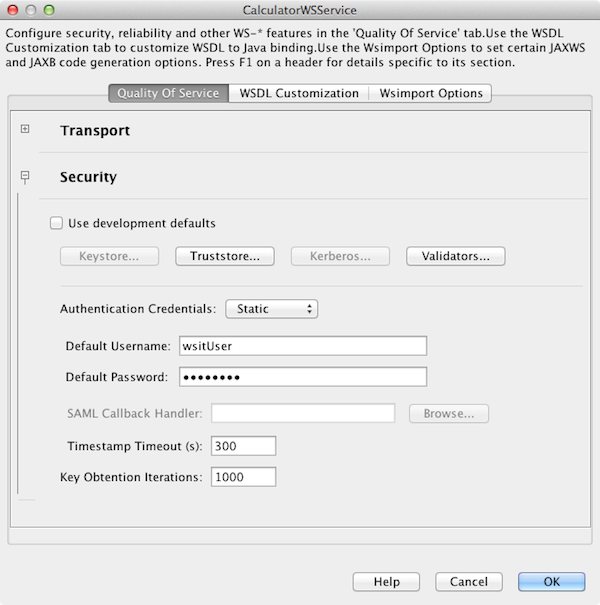Open Help for this dialog
The height and width of the screenshot is (605, 600).
click(x=386, y=581)
